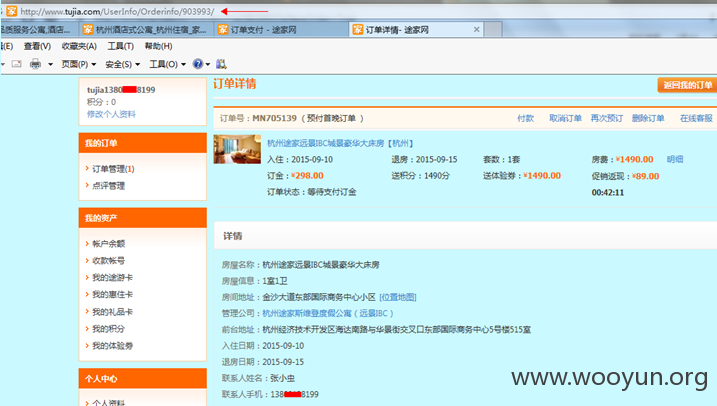The image size is (717, 406).
Task: Click the read mail toolbar icon
Action: tap(16, 64)
